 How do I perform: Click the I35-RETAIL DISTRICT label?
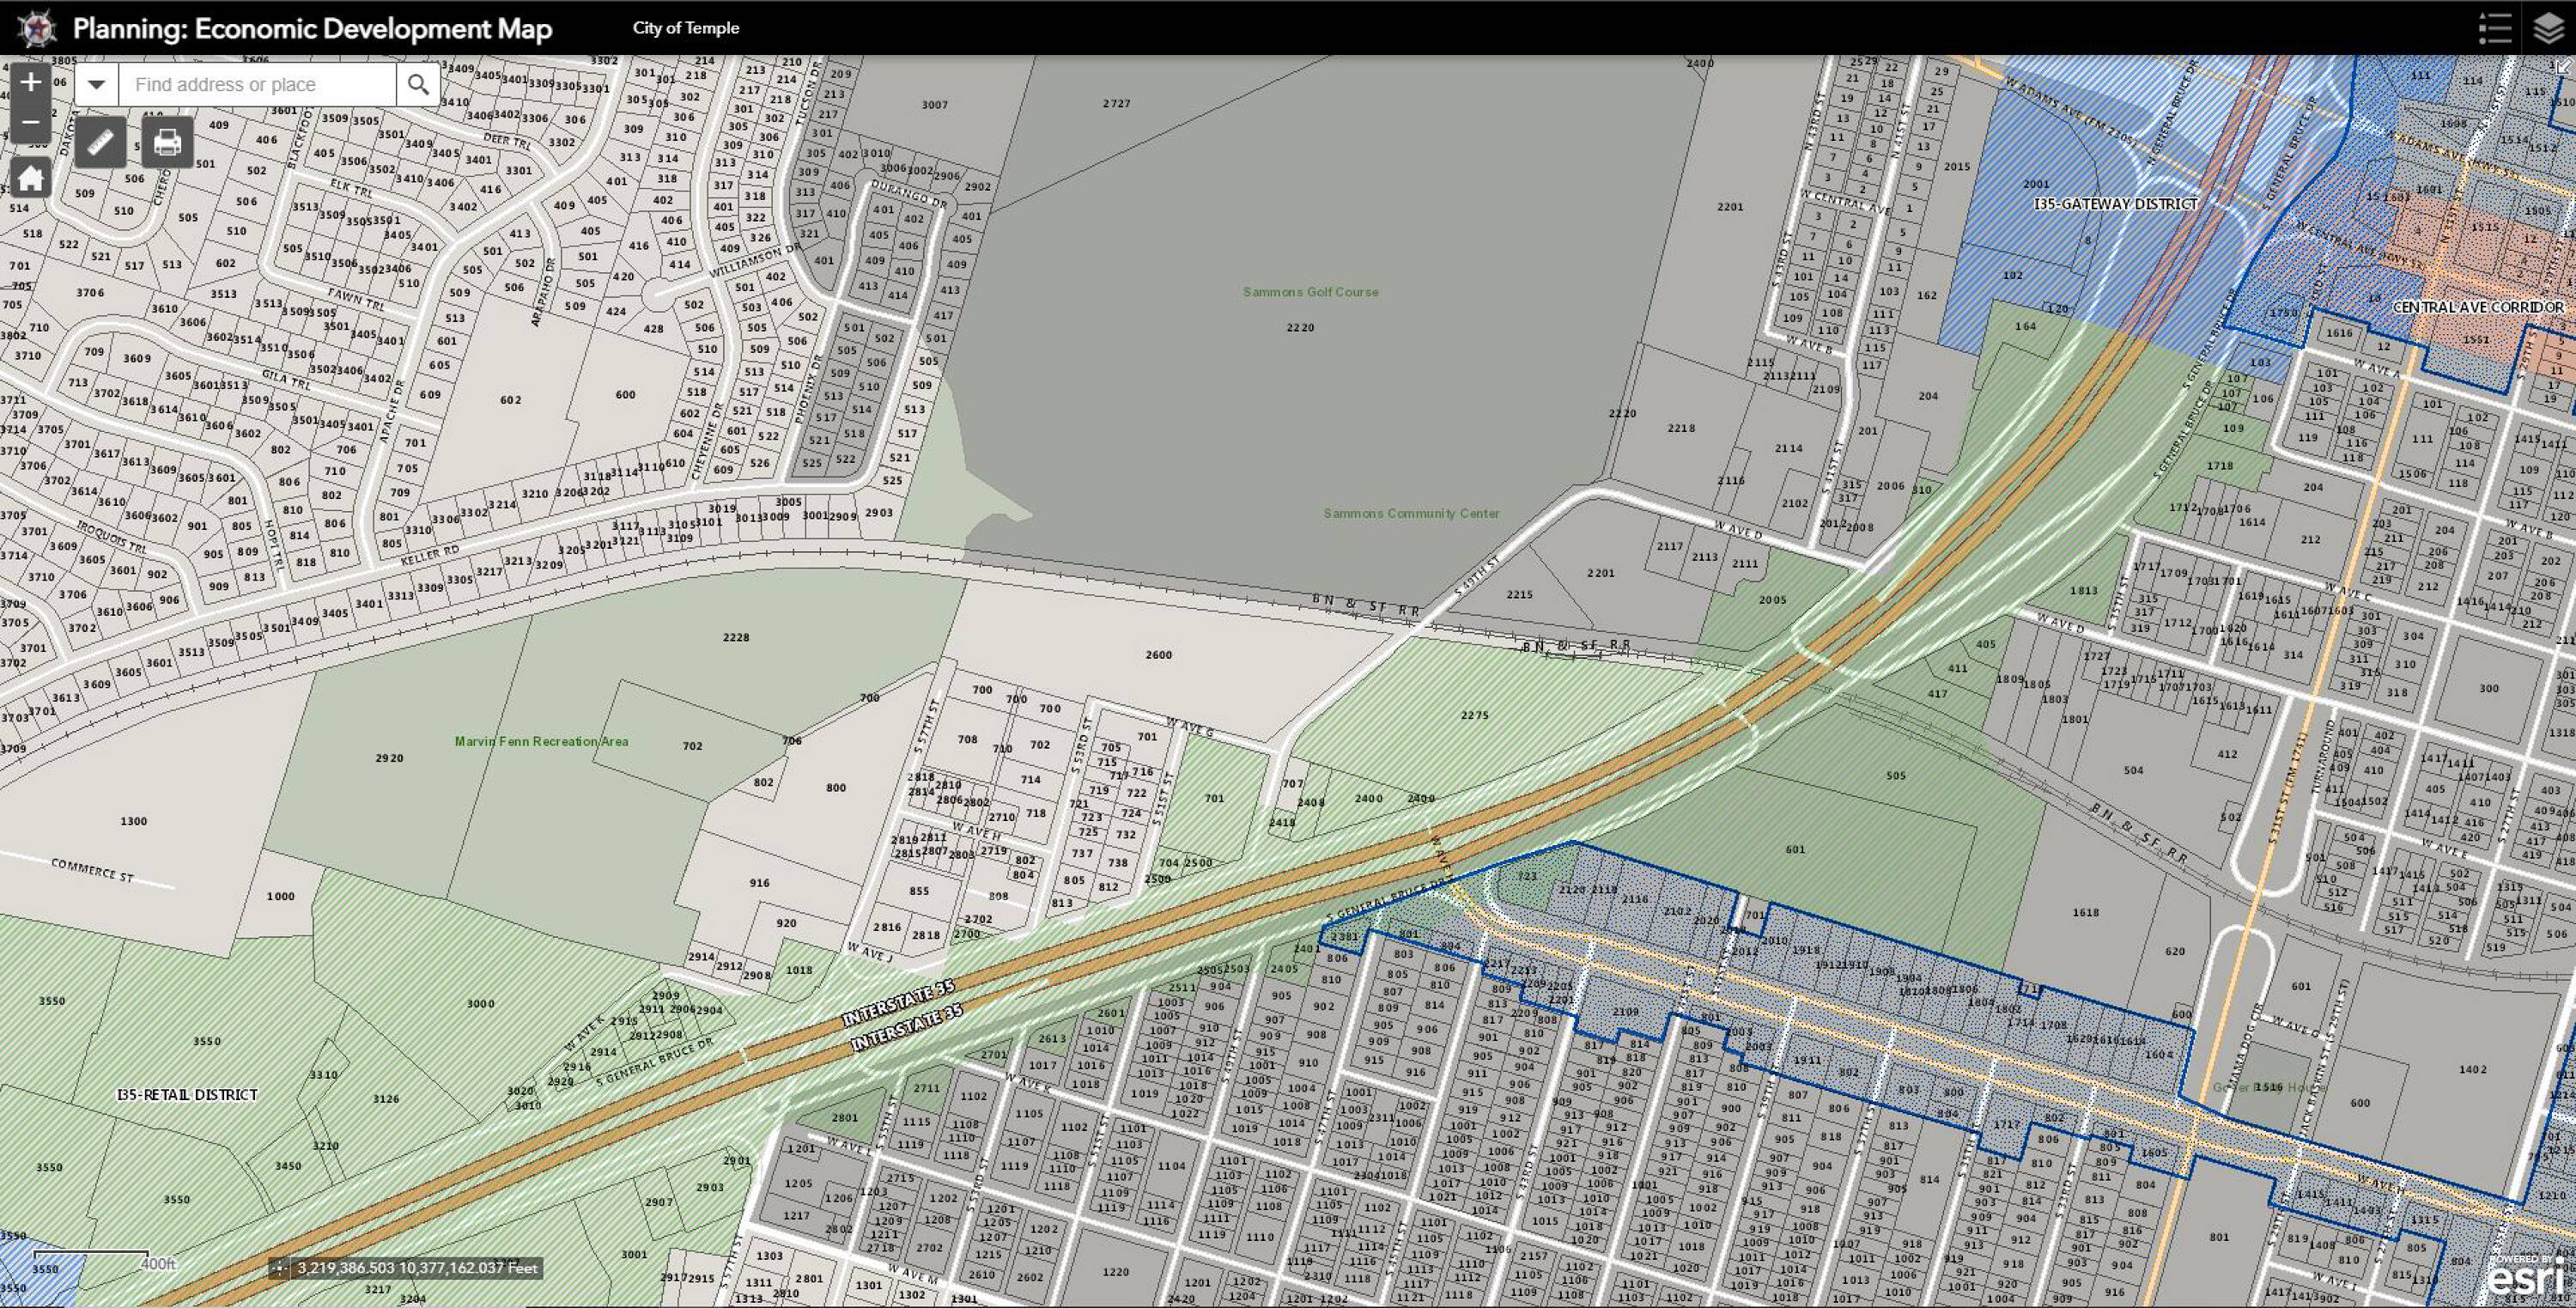pos(187,1094)
